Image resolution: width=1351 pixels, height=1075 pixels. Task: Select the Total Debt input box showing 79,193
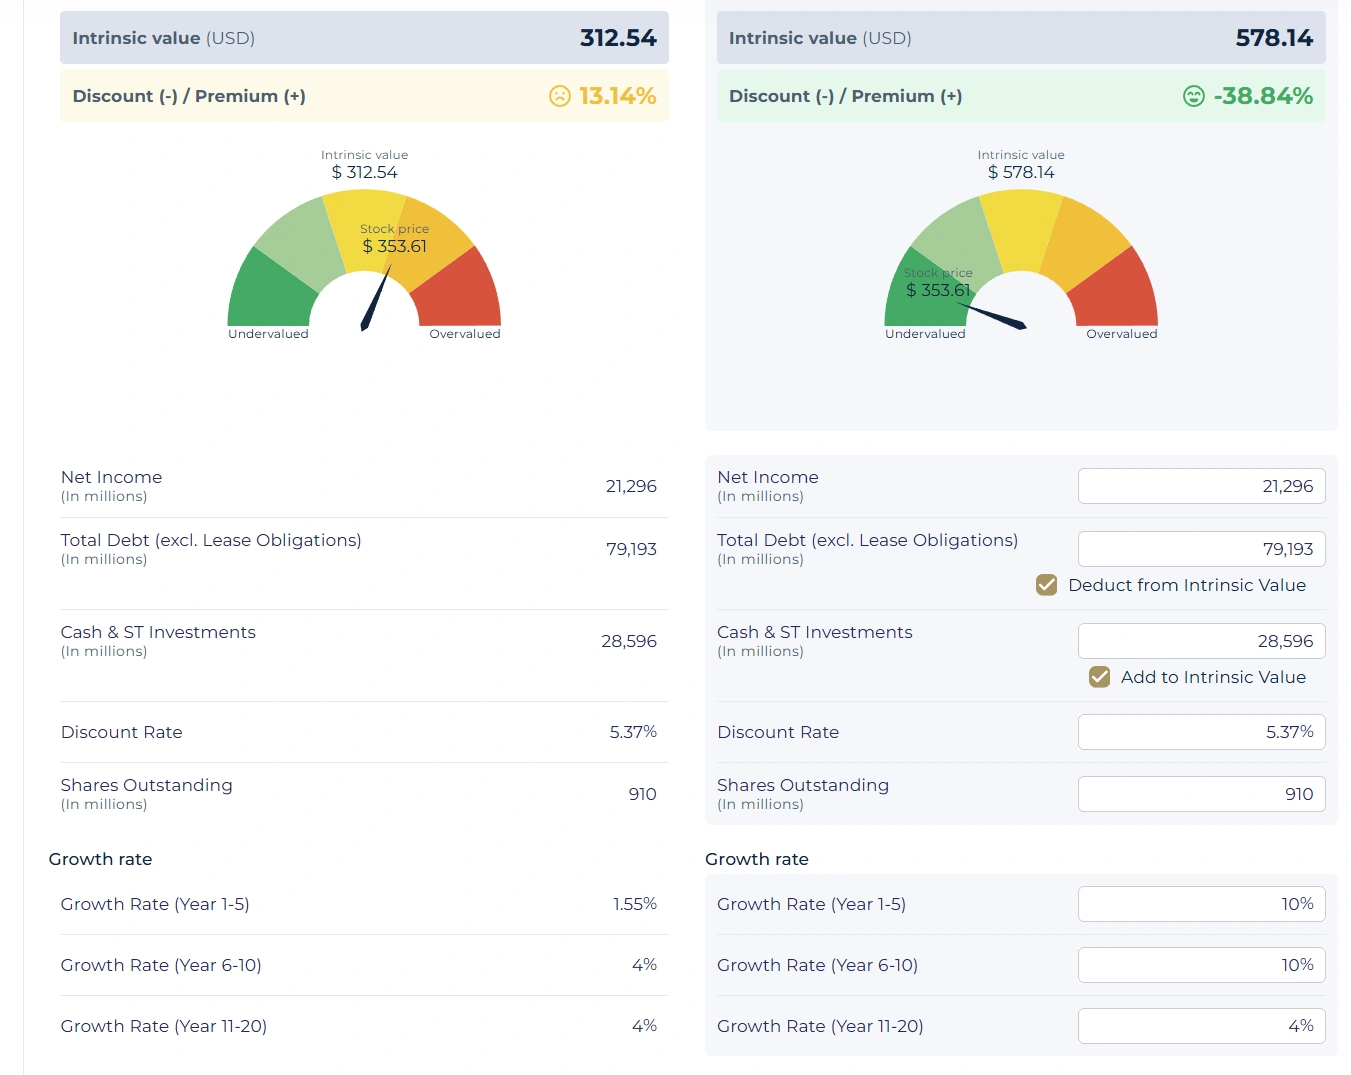[x=1201, y=549]
